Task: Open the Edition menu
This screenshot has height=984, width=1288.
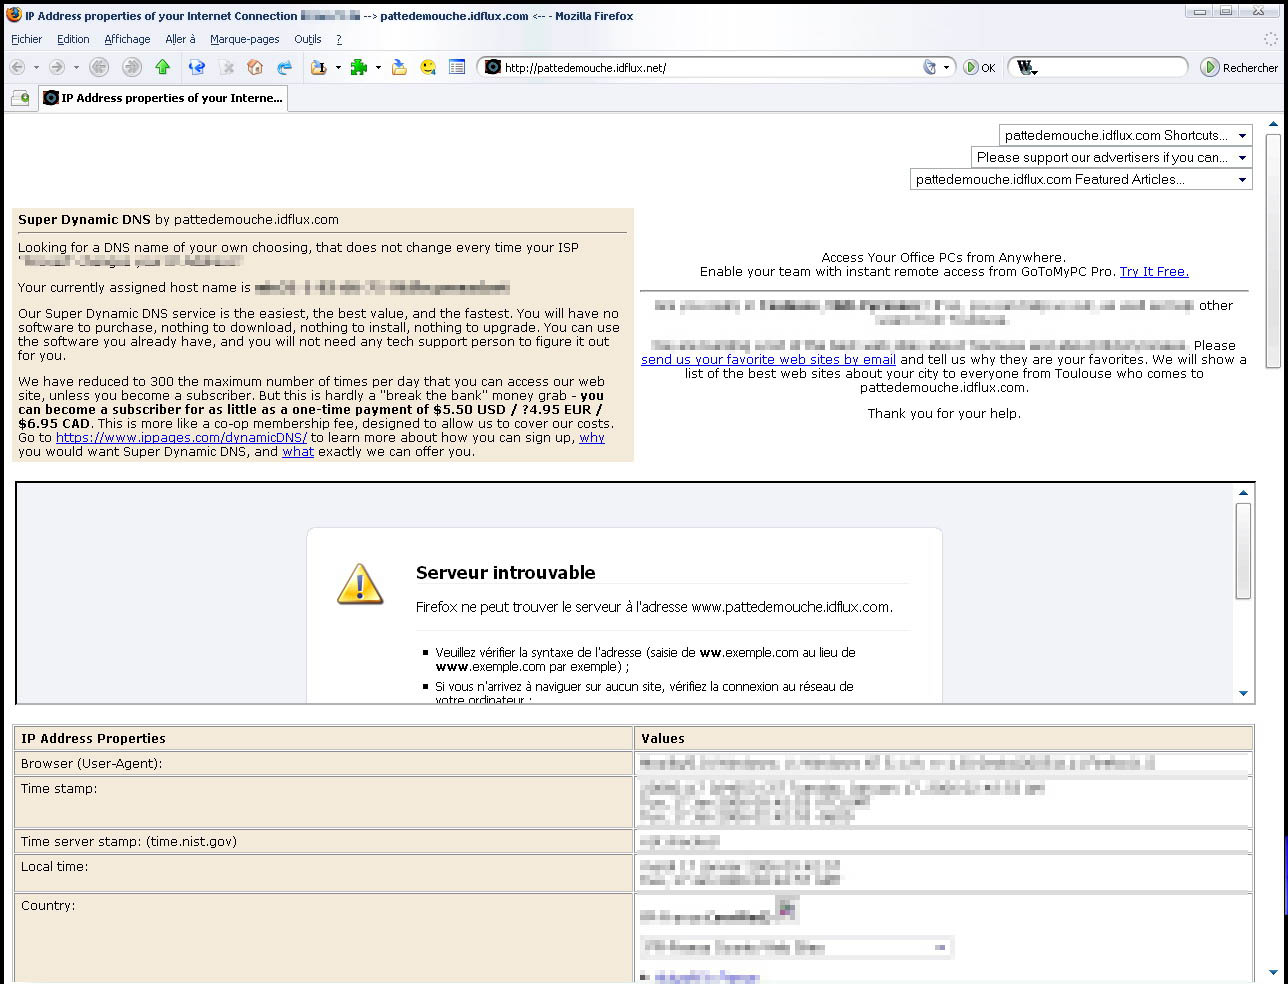Action: (73, 39)
